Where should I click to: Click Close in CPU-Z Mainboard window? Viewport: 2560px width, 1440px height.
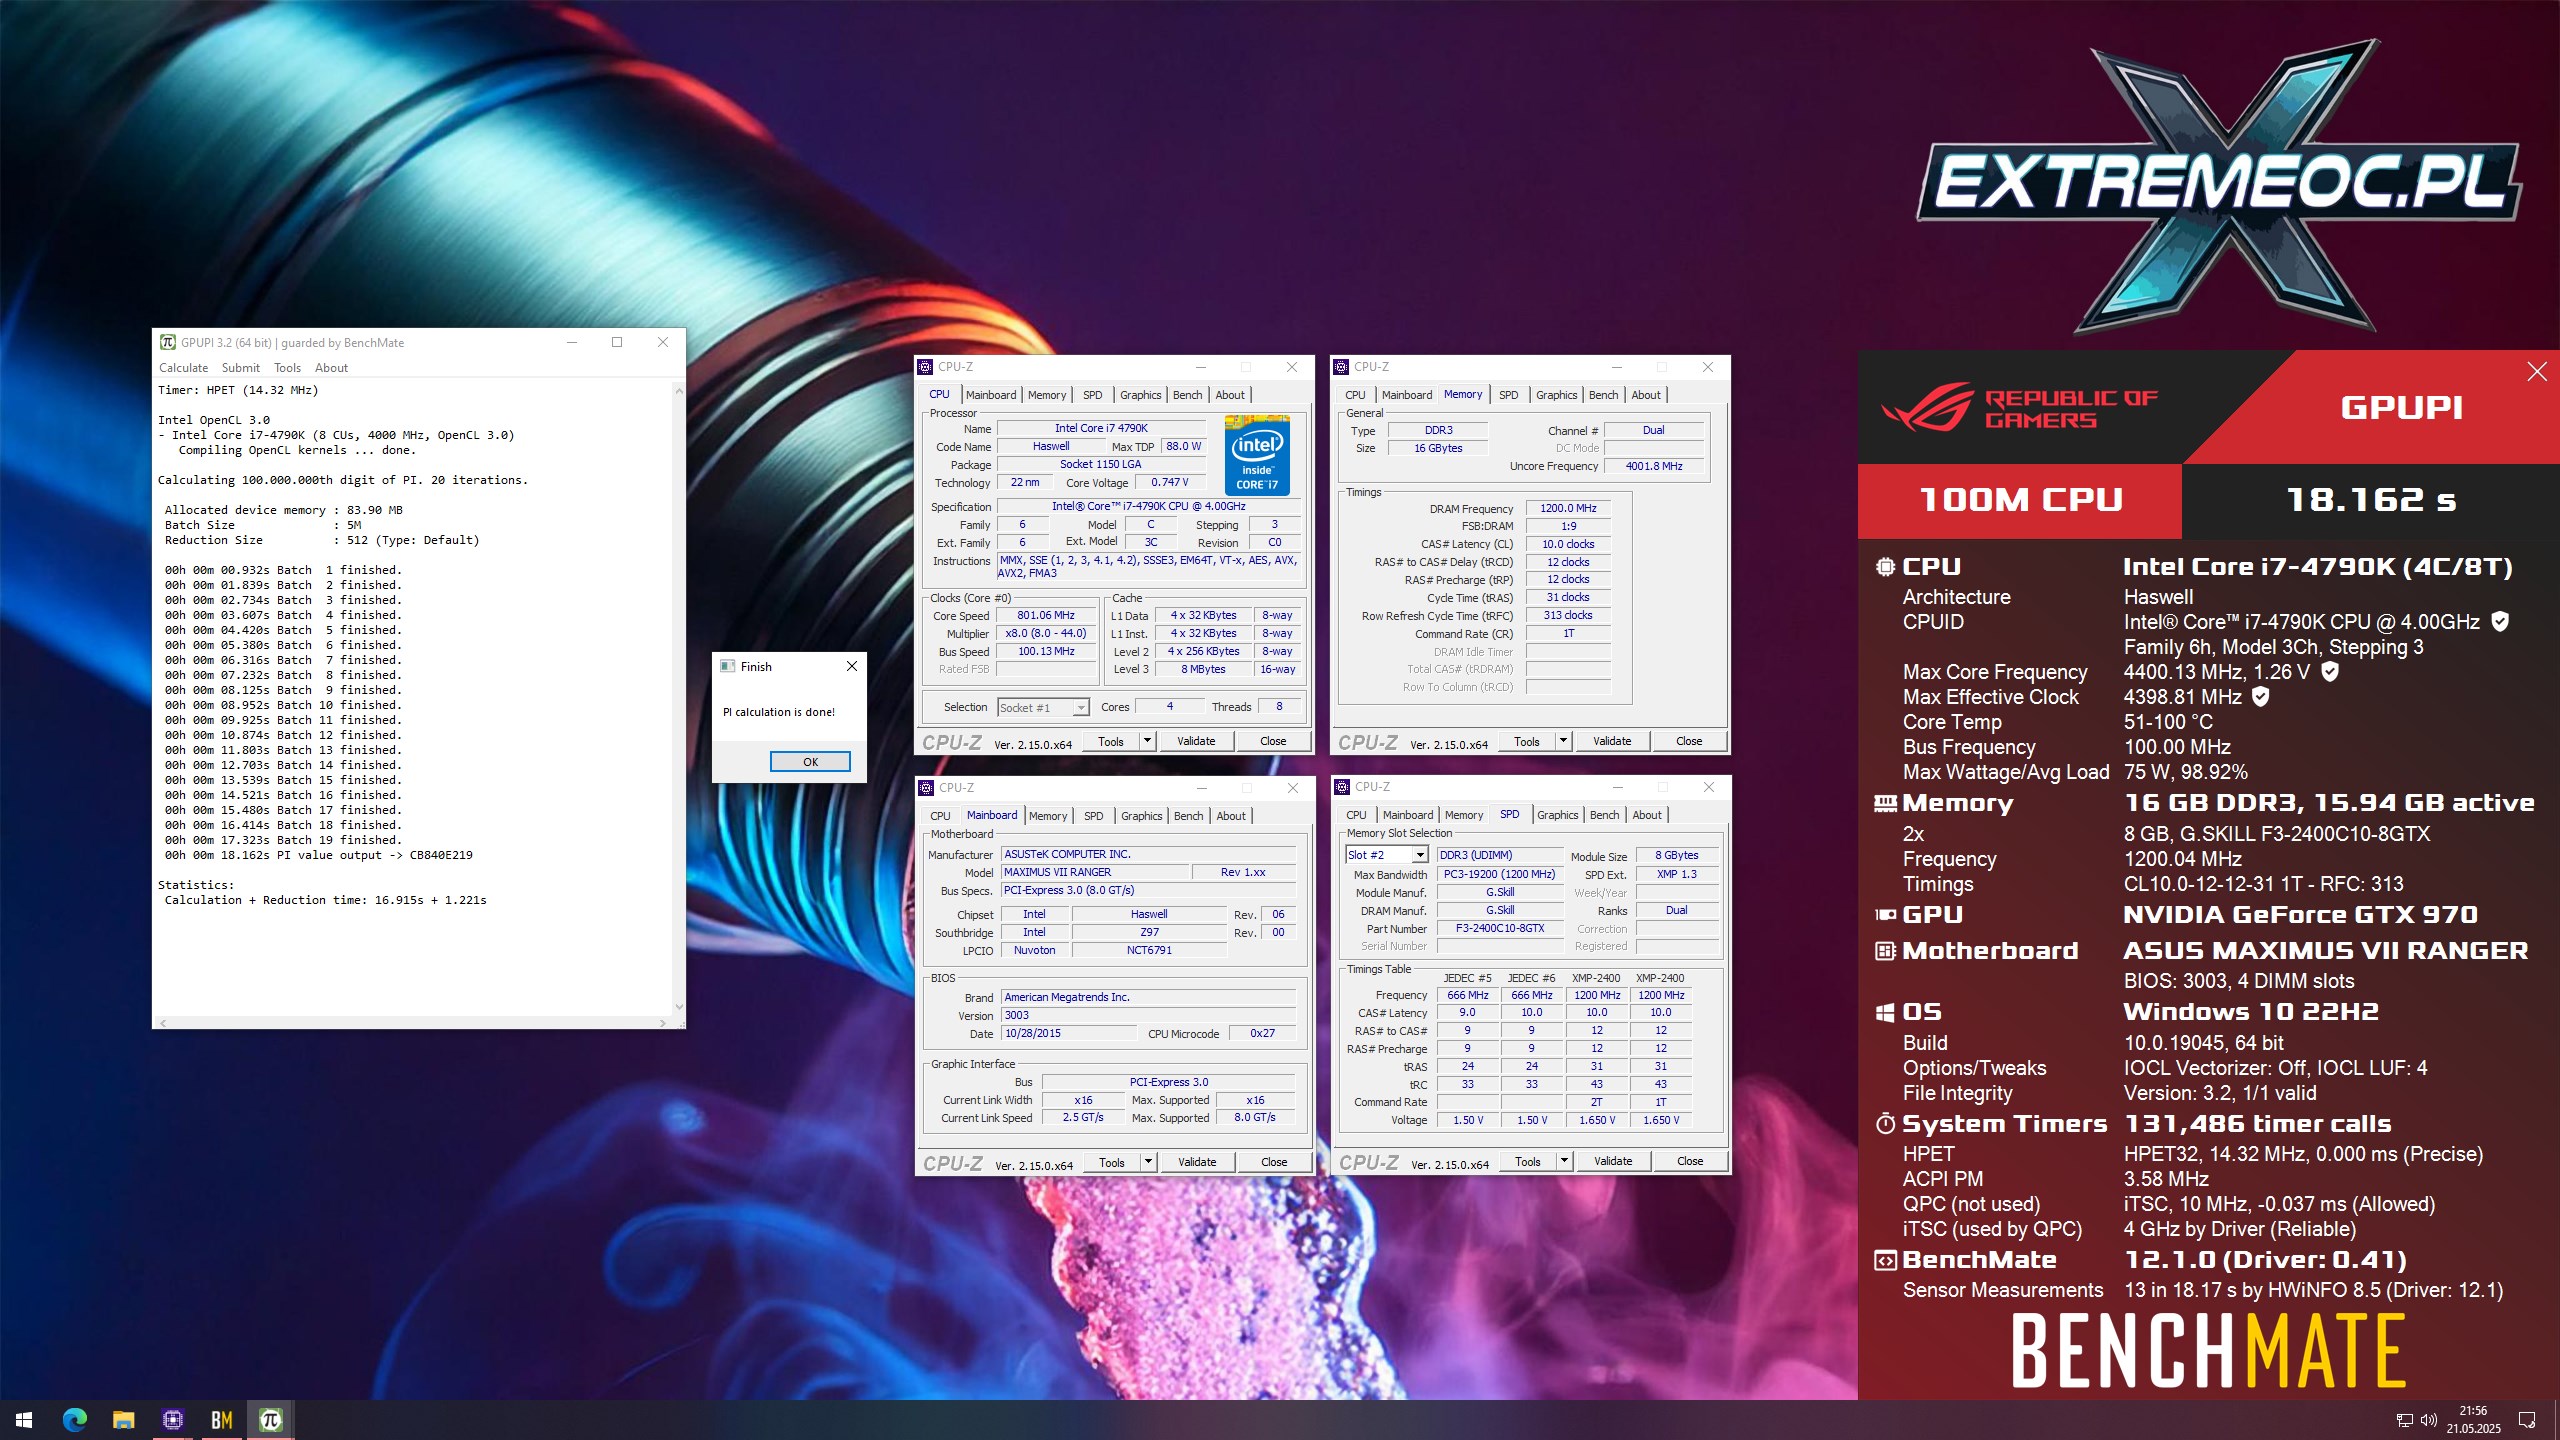click(x=1274, y=1162)
